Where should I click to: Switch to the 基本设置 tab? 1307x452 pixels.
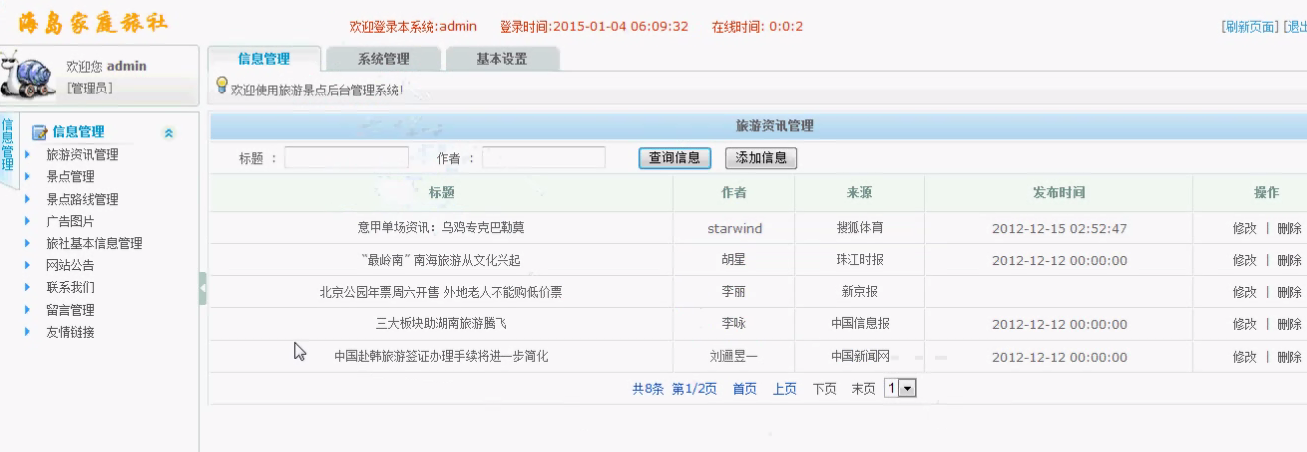pos(502,59)
